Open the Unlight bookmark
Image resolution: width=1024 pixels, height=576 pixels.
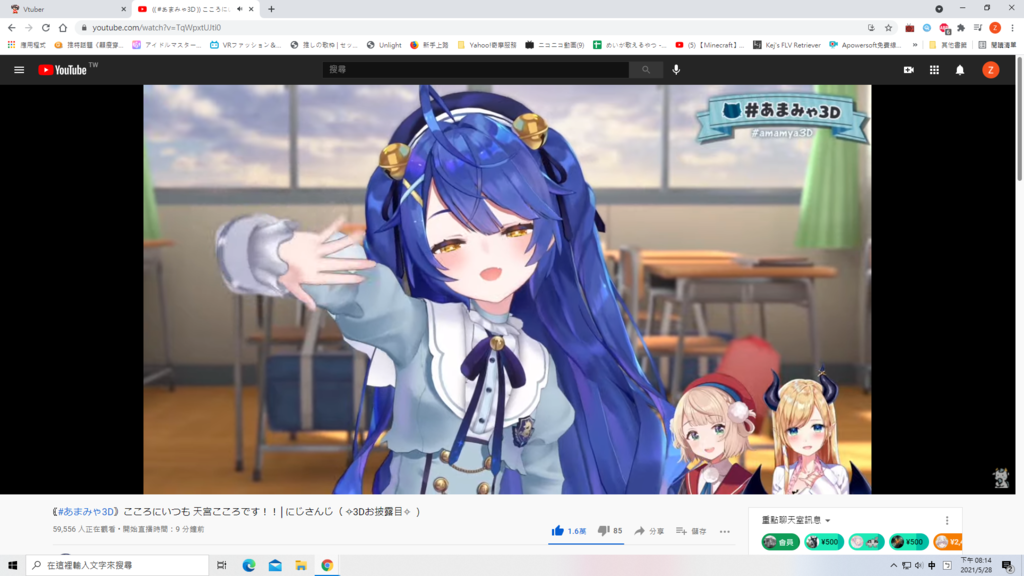point(384,45)
